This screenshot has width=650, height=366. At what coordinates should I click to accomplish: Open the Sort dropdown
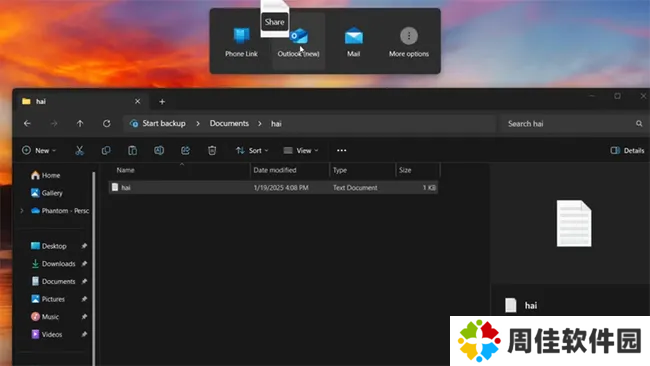[x=252, y=150]
